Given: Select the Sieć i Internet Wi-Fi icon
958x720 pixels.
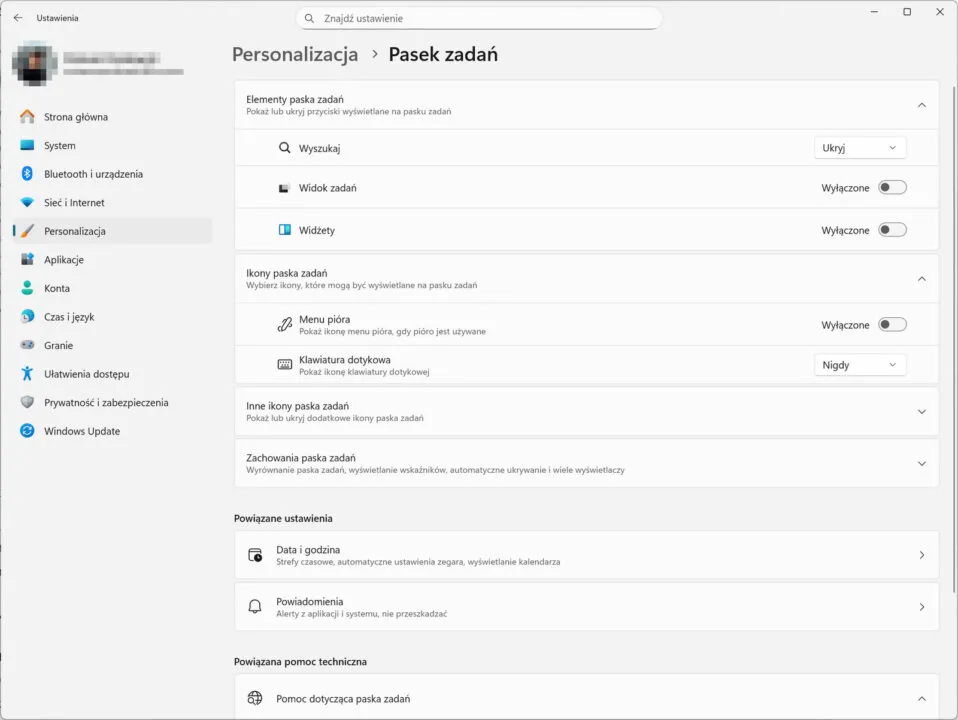Looking at the screenshot, I should [27, 203].
